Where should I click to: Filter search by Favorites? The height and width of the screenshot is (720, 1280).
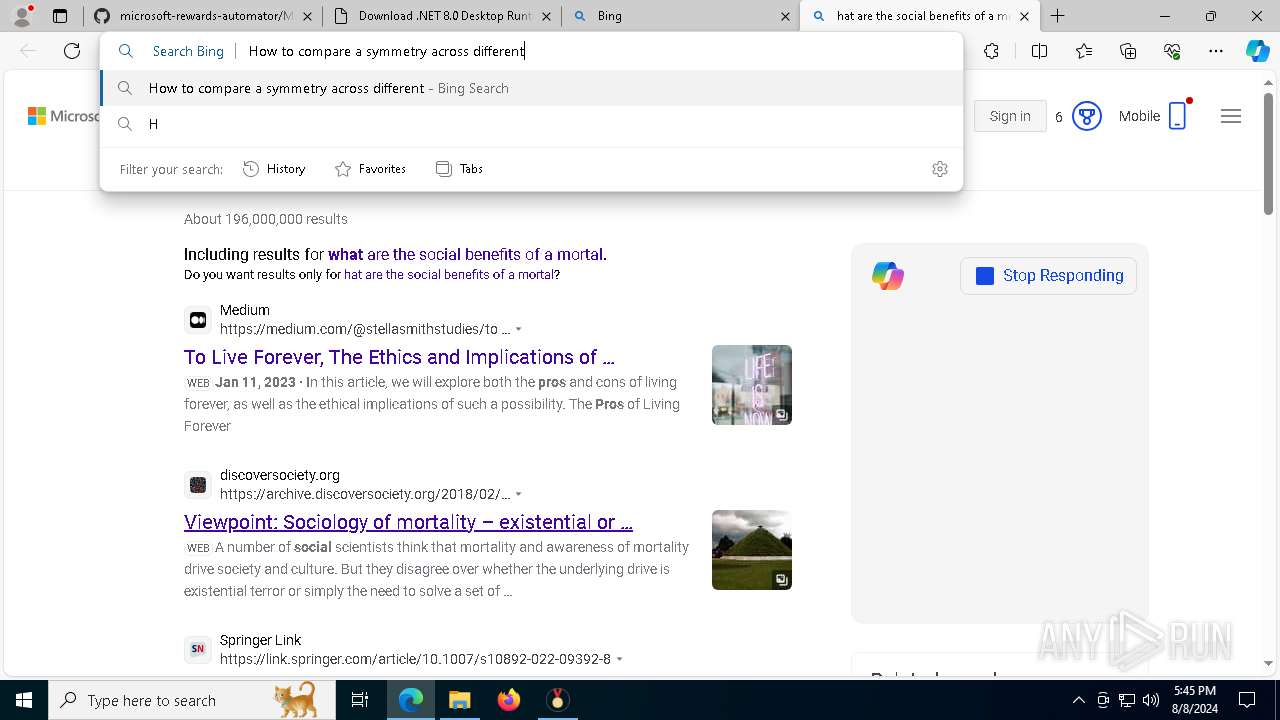pyautogui.click(x=370, y=169)
